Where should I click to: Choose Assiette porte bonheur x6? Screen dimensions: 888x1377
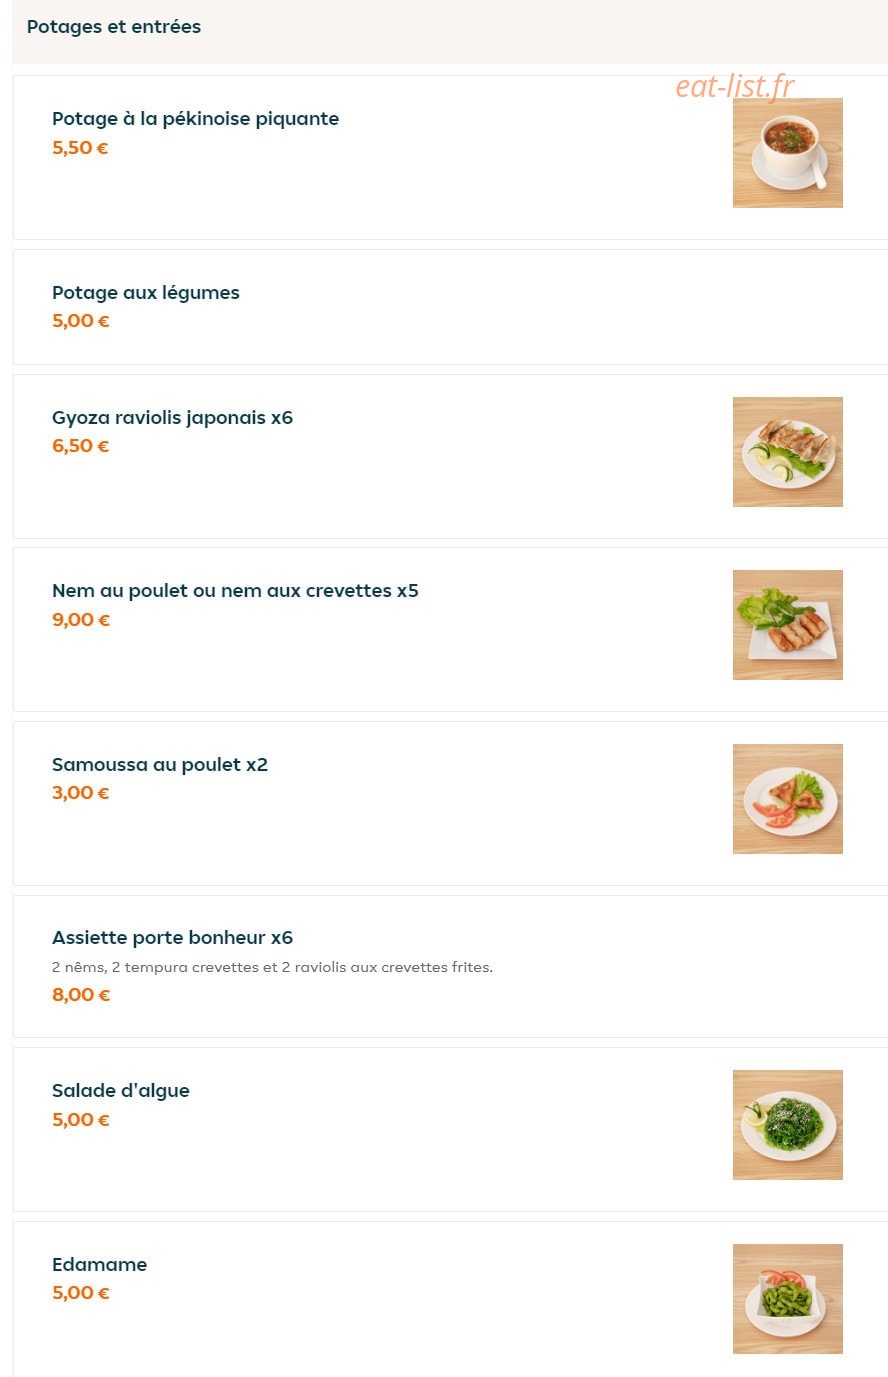tap(172, 938)
